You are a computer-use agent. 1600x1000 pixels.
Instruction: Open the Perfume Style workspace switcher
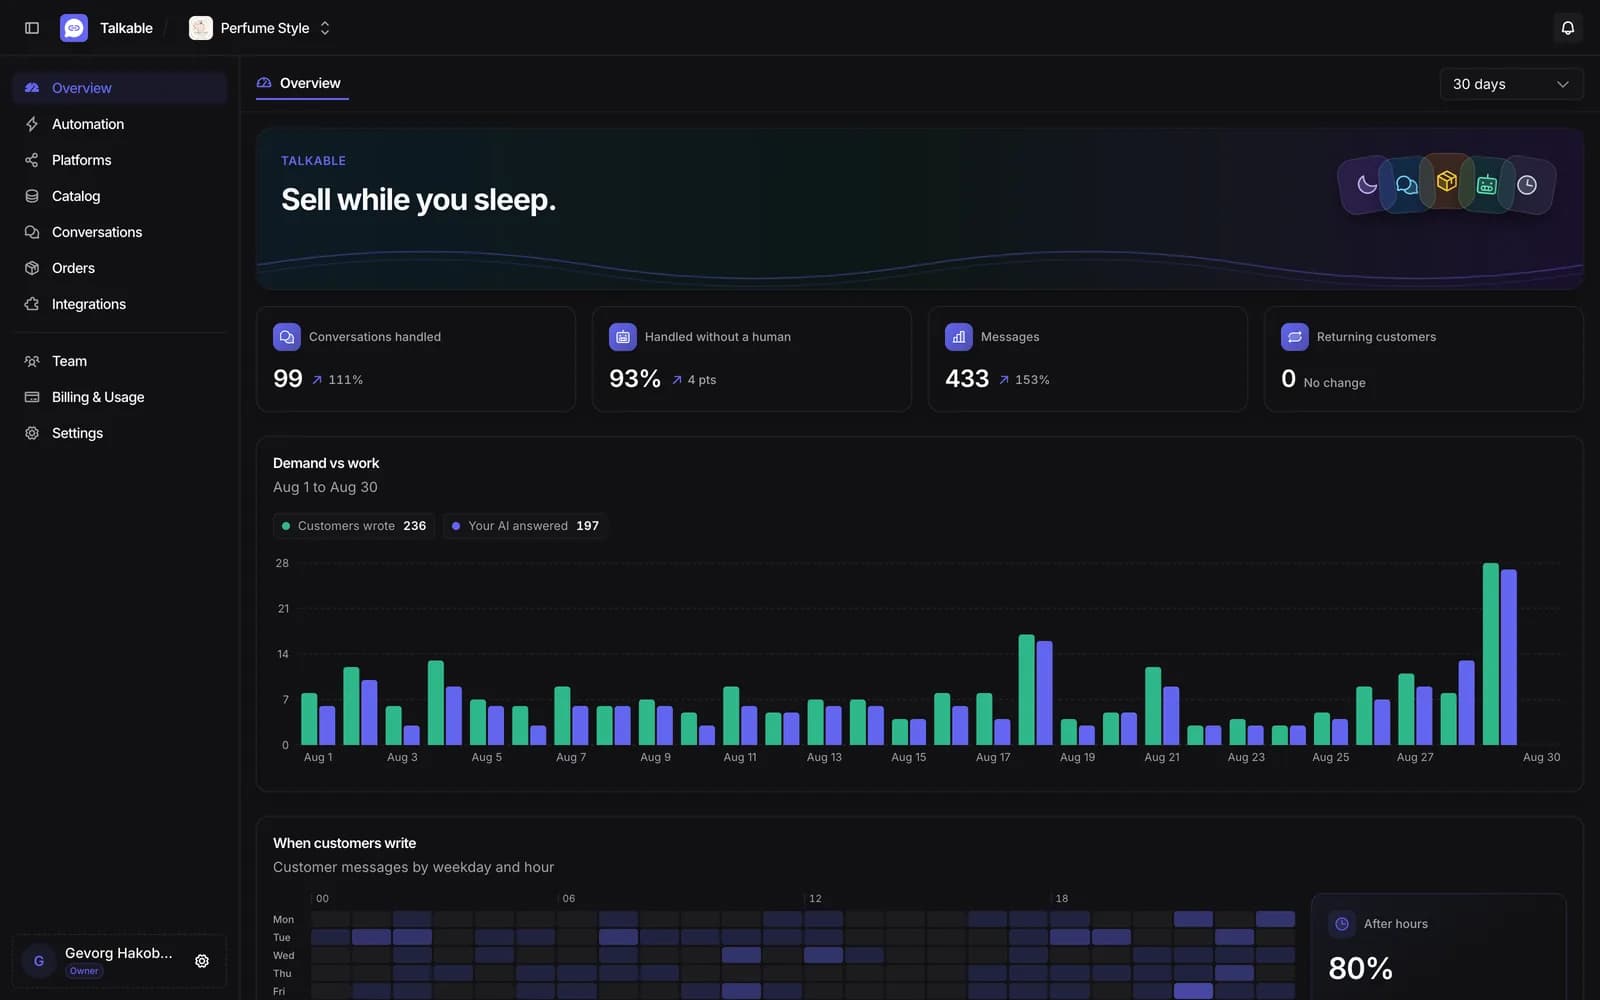[260, 28]
